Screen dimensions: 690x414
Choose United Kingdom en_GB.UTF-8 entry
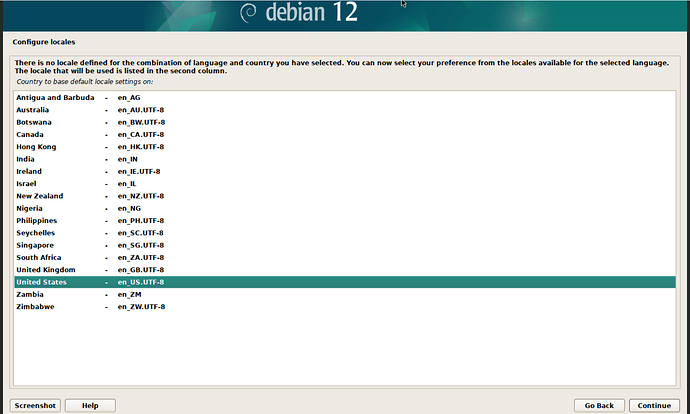tap(345, 270)
